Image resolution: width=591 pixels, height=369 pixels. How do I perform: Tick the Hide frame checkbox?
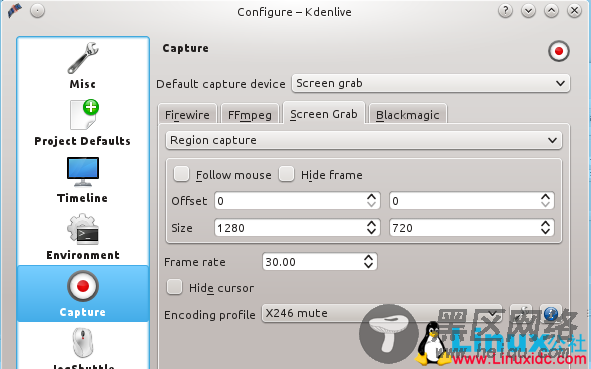click(286, 175)
